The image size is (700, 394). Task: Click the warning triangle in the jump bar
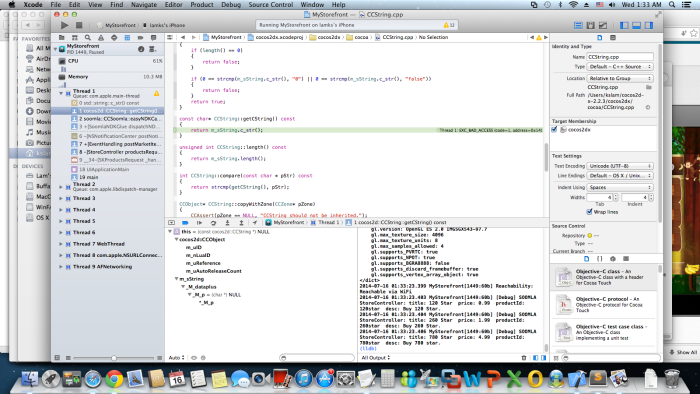pyautogui.click(x=538, y=37)
